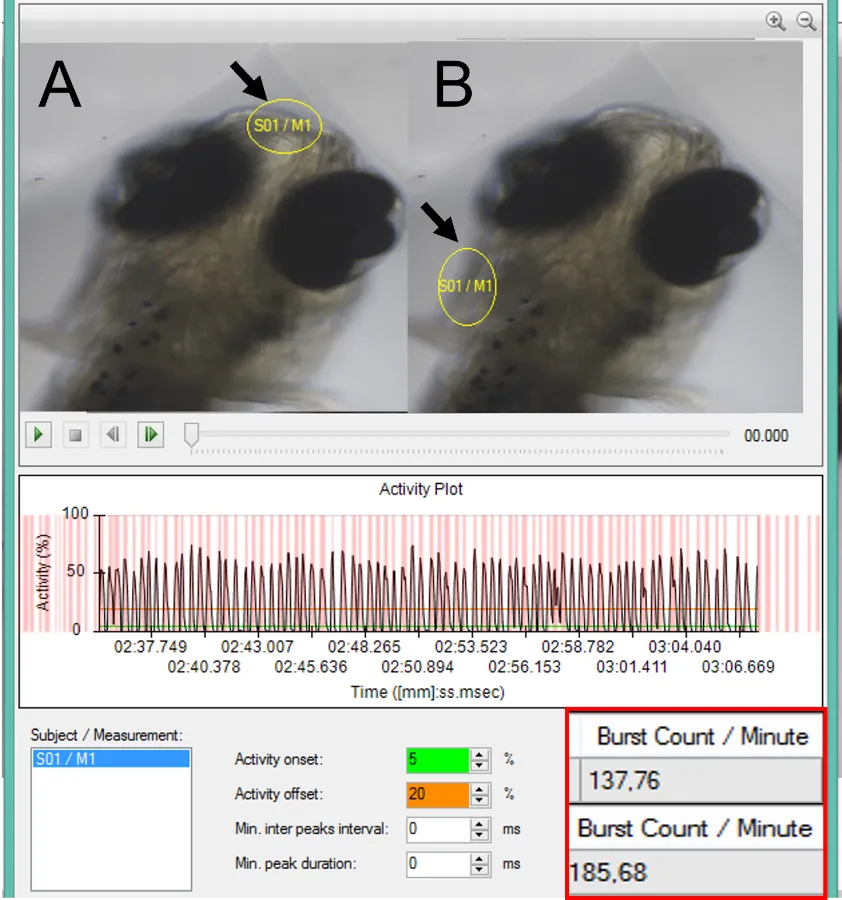
Task: Click the zoom out magnifier icon
Action: pos(806,21)
